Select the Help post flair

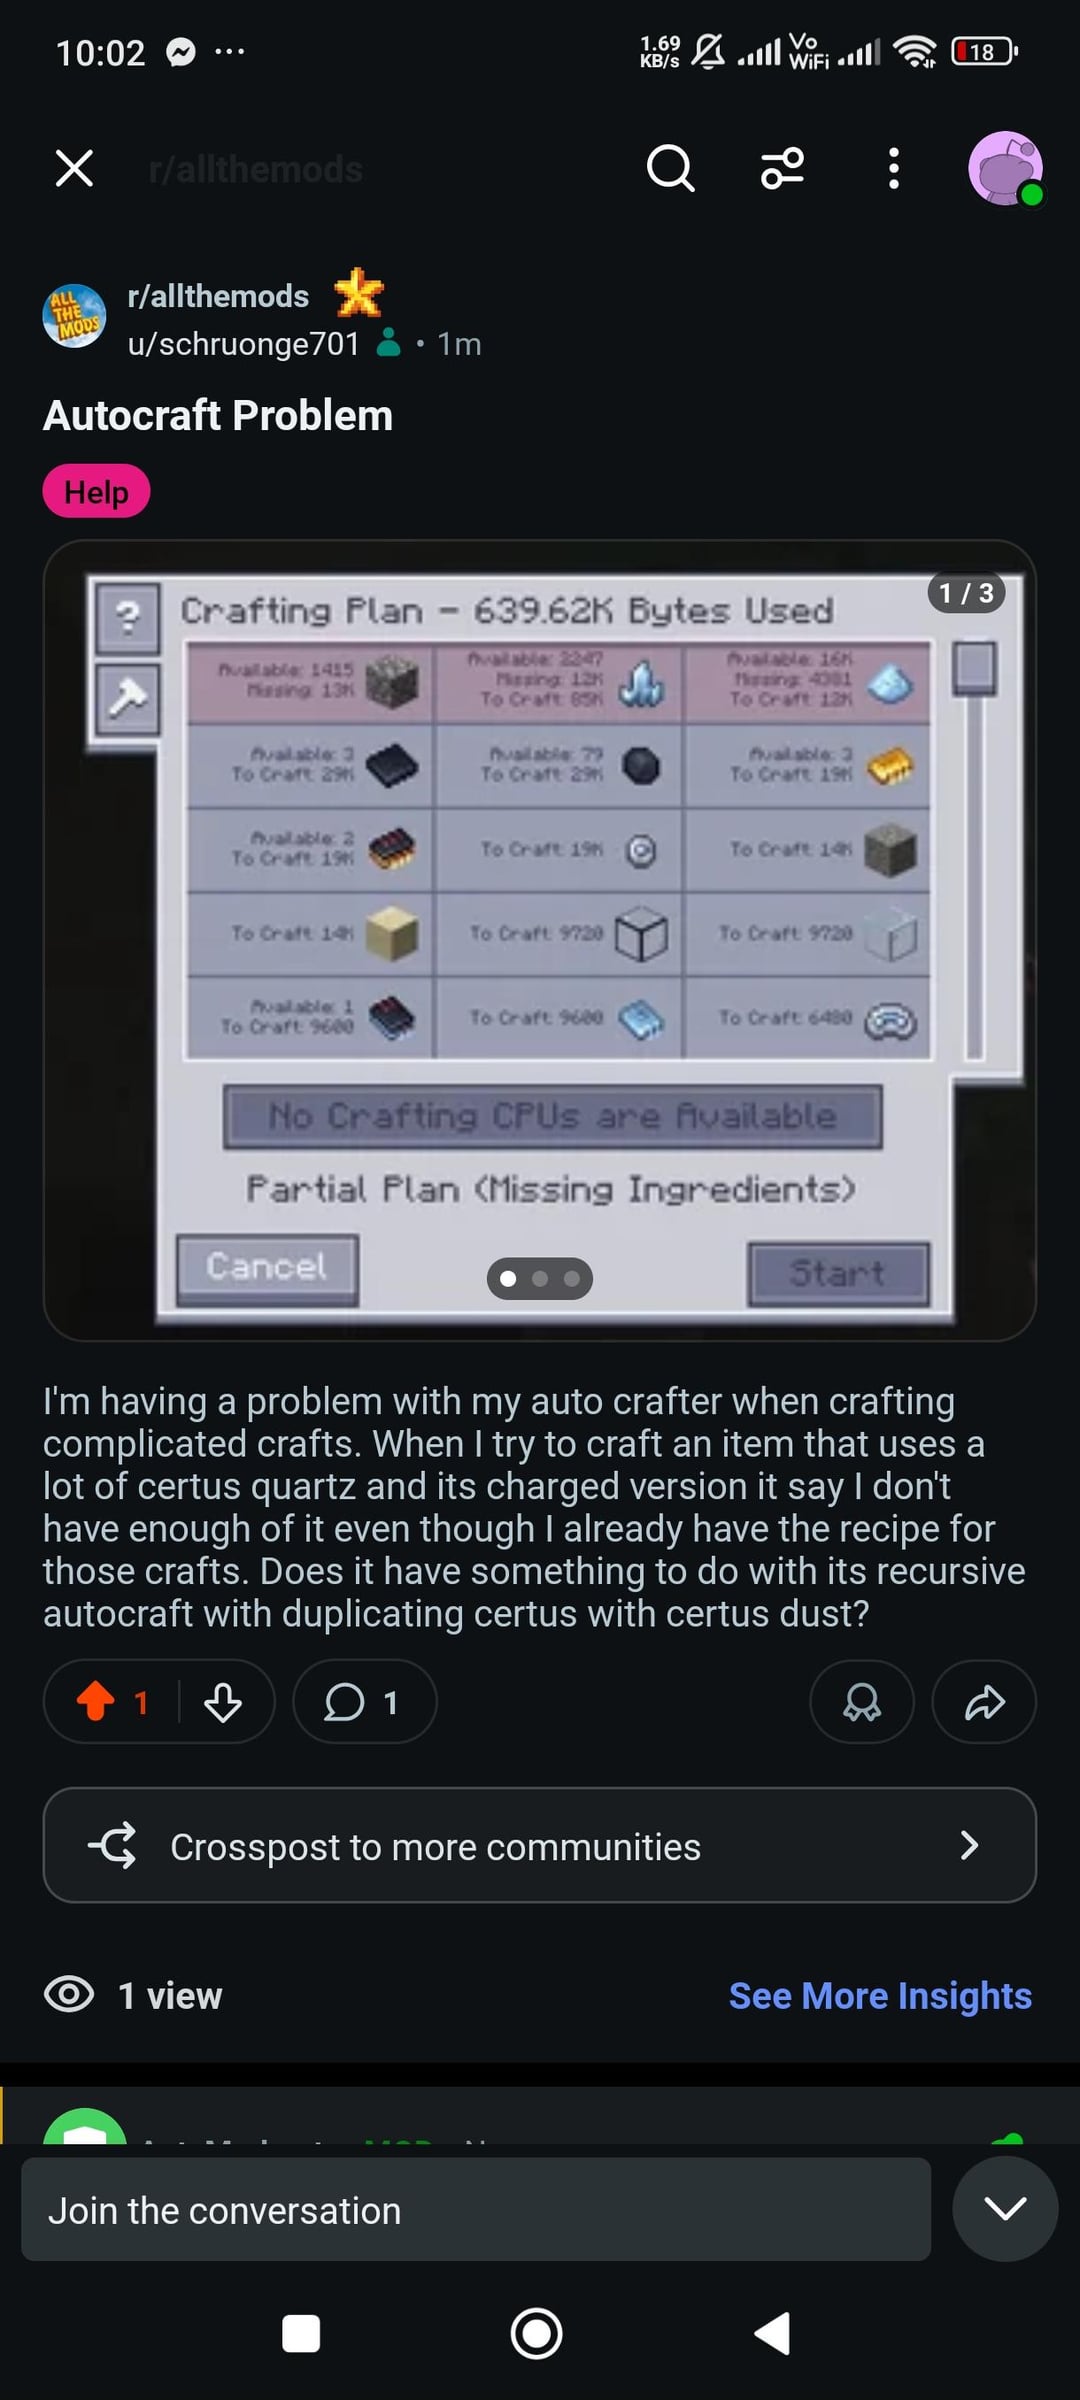click(96, 491)
